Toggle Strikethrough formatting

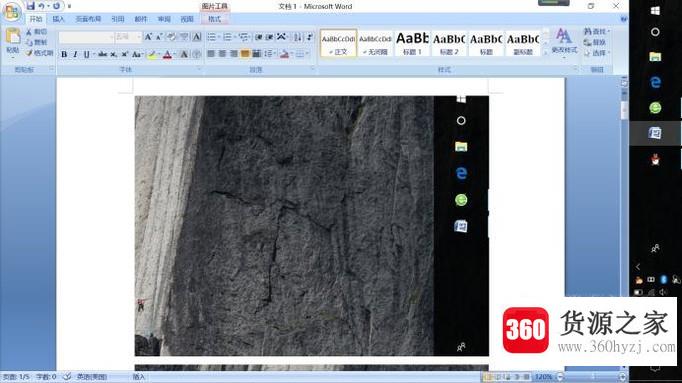point(103,54)
